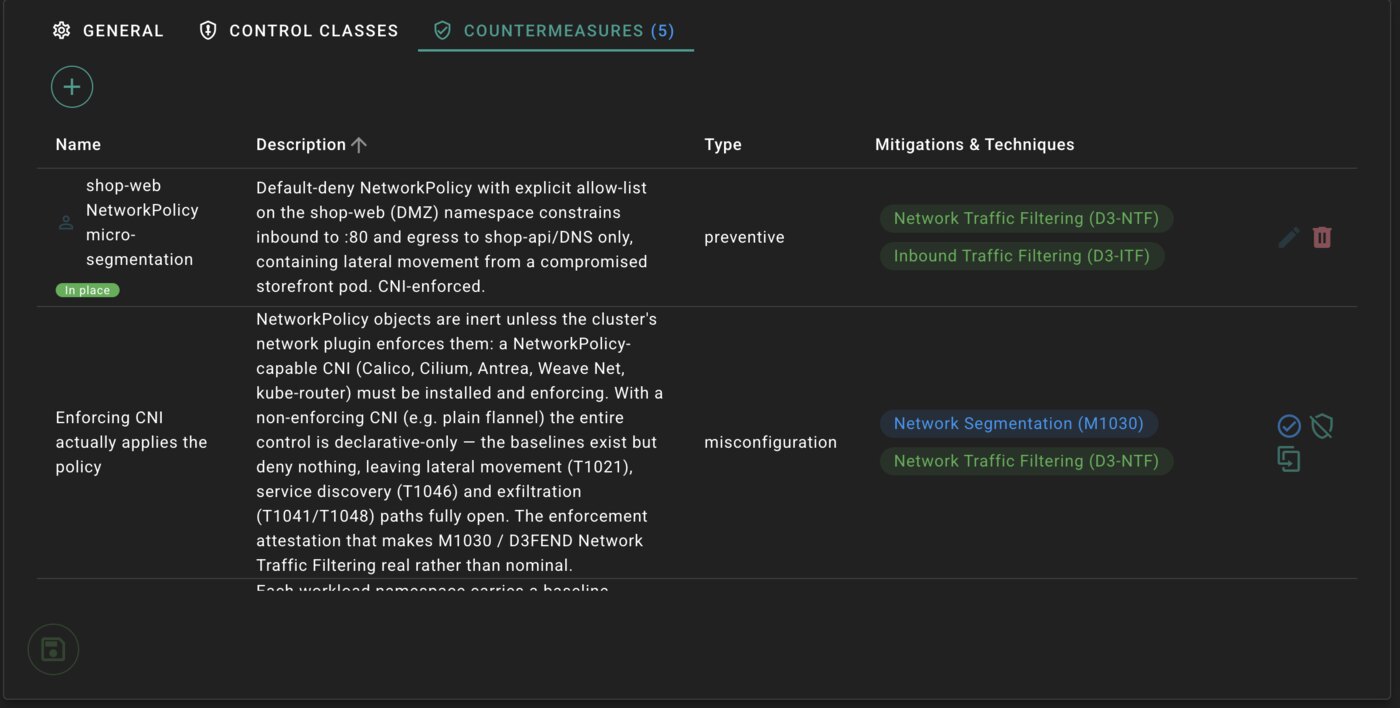Click the crossed-out shield icon for Enforcing CNI

coord(1322,427)
